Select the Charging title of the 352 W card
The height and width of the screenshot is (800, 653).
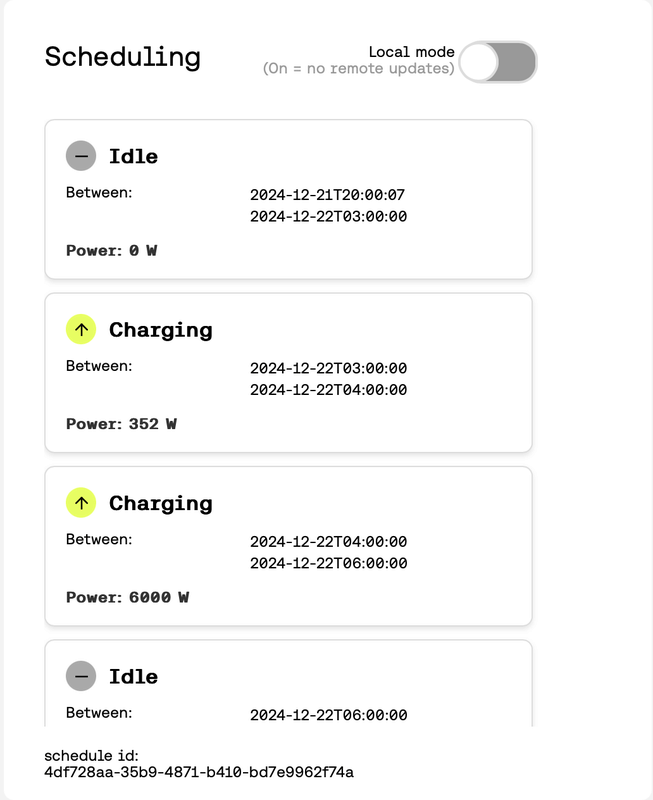[160, 330]
